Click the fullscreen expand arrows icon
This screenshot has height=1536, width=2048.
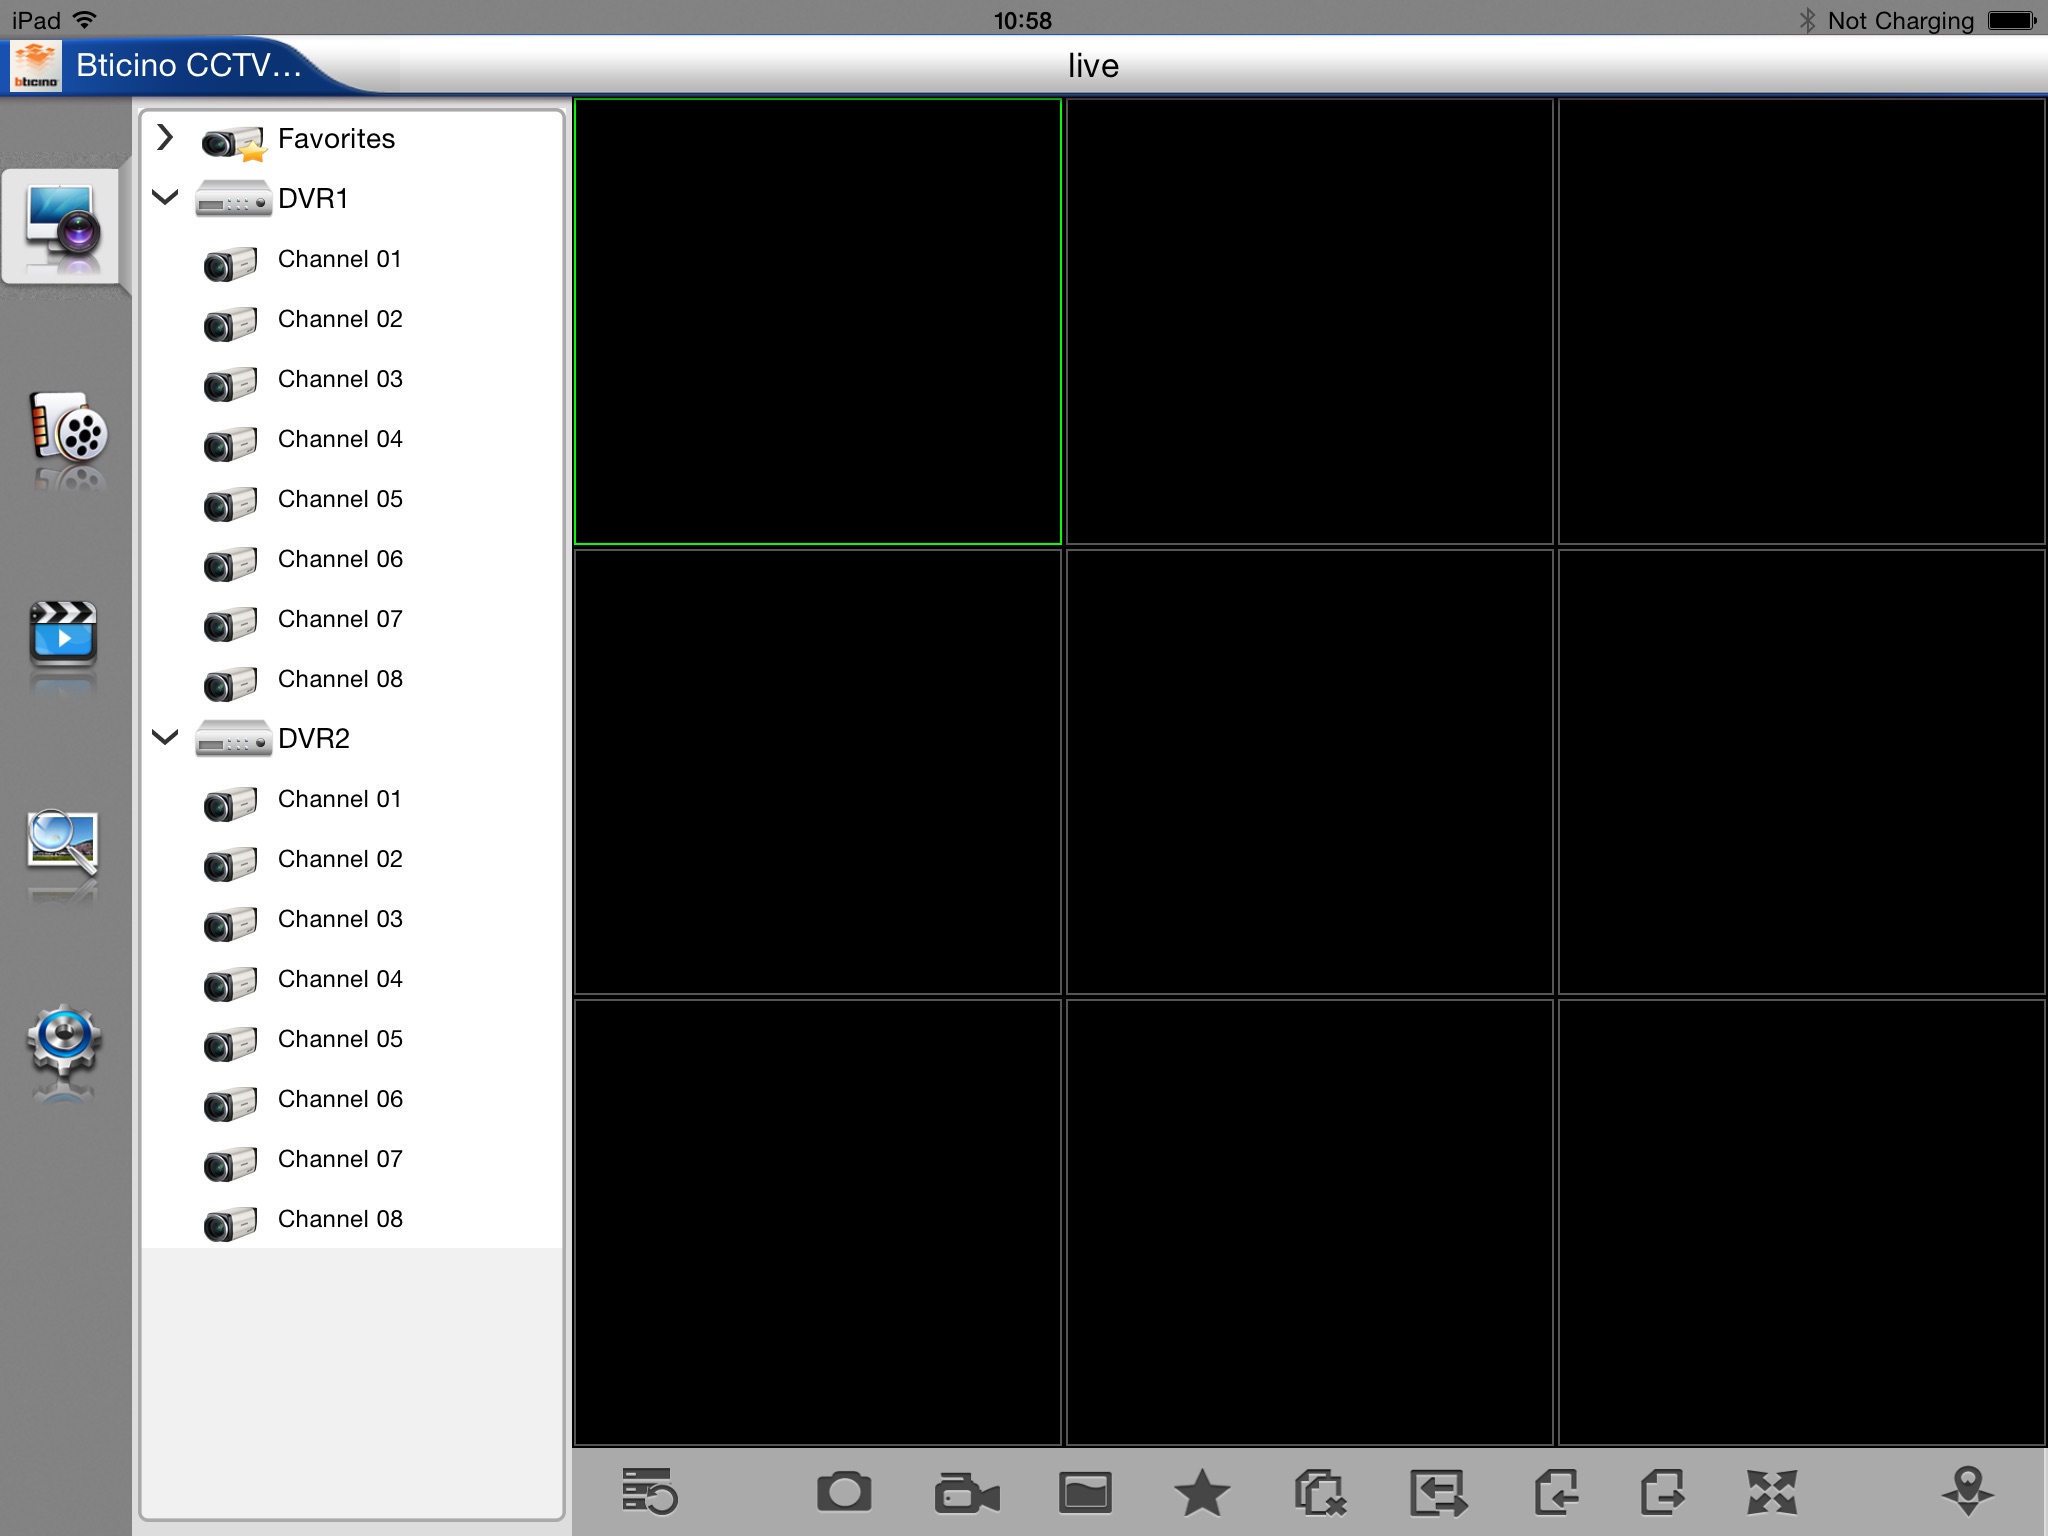click(1771, 1493)
